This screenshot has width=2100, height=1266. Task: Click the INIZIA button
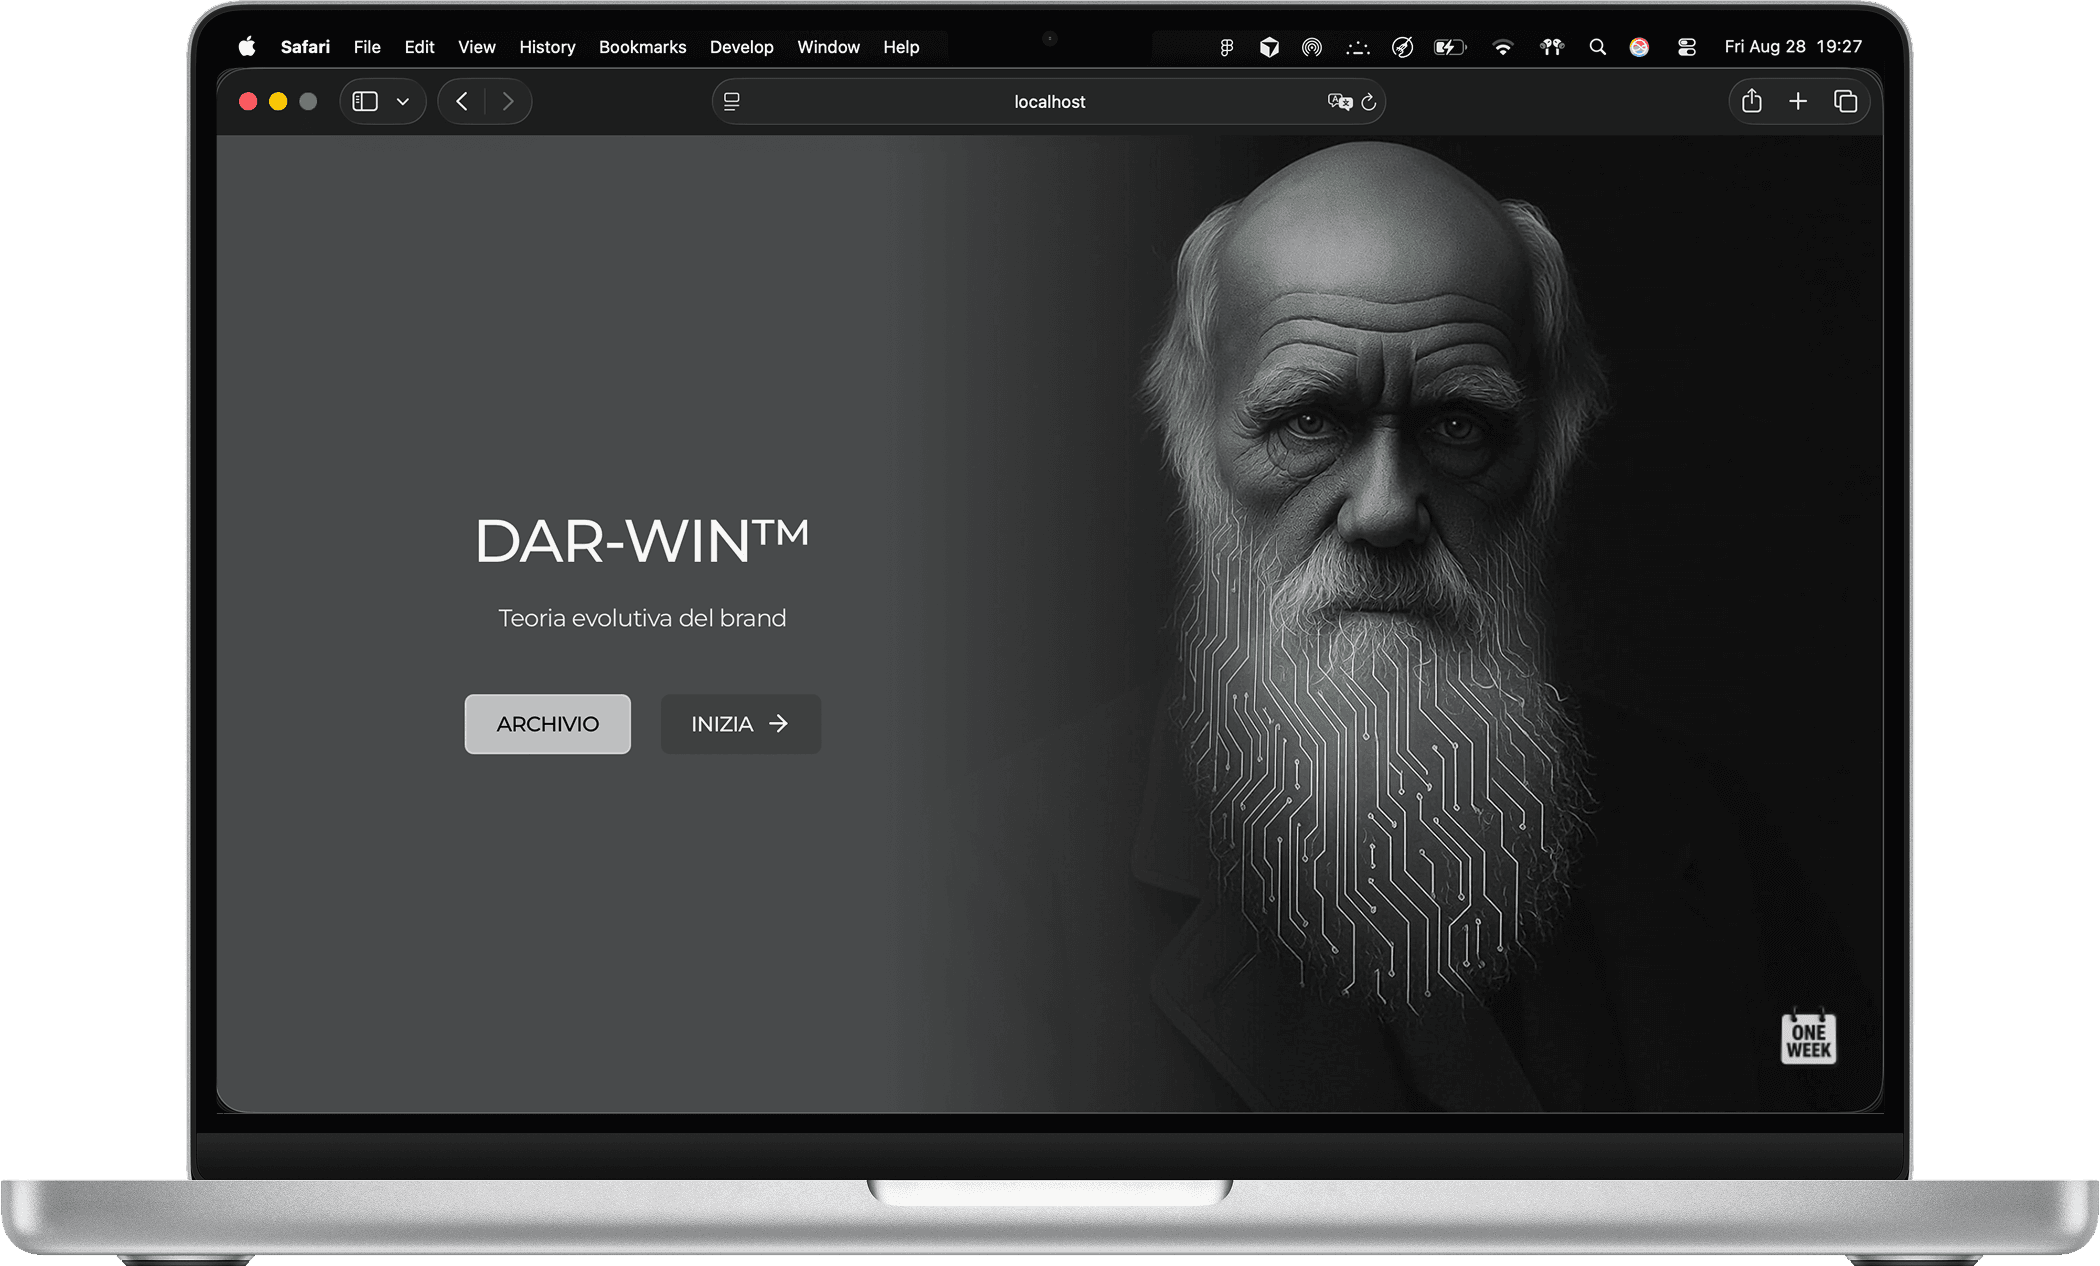pos(741,724)
